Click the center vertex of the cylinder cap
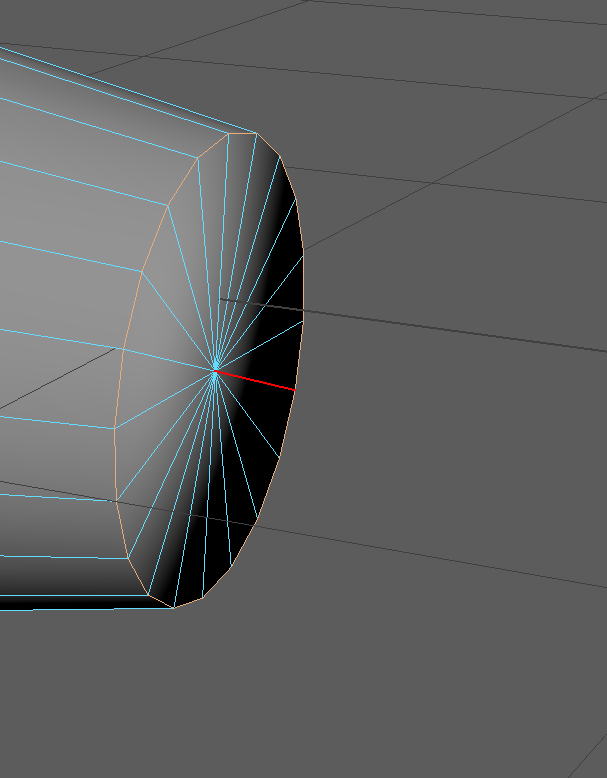607x778 pixels. click(x=215, y=371)
